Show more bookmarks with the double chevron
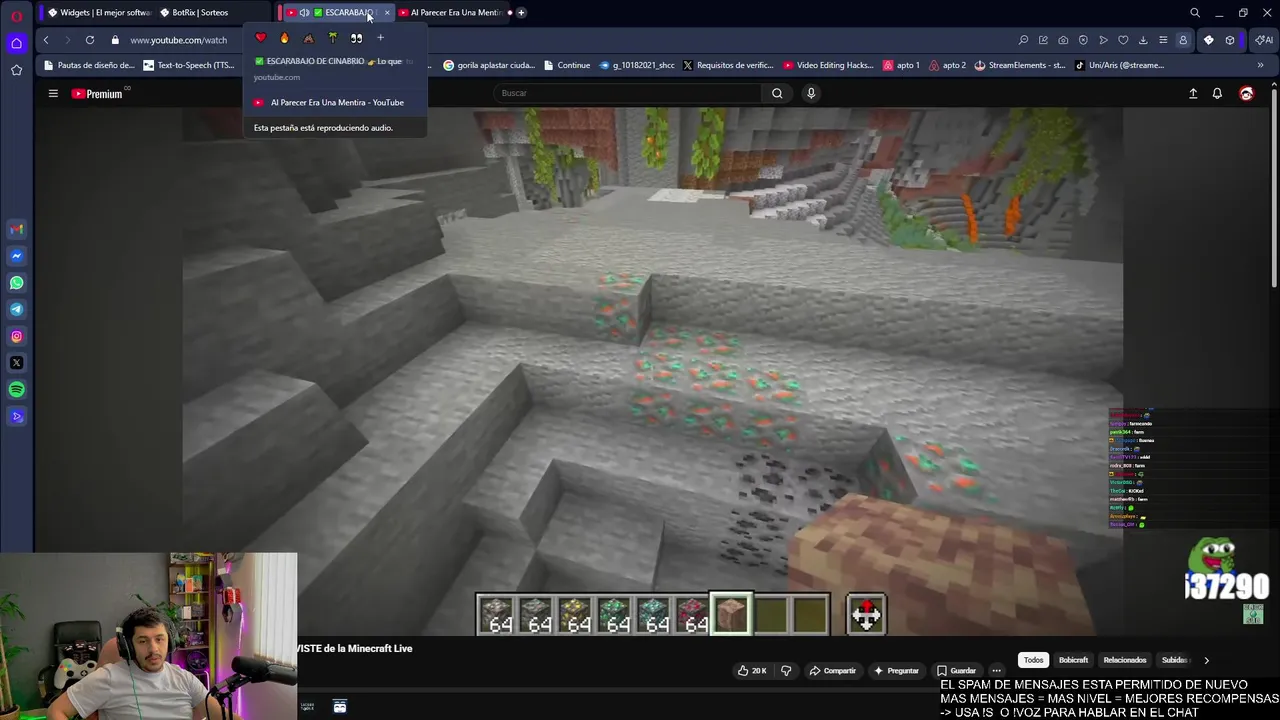This screenshot has height=720, width=1280. (x=1260, y=65)
